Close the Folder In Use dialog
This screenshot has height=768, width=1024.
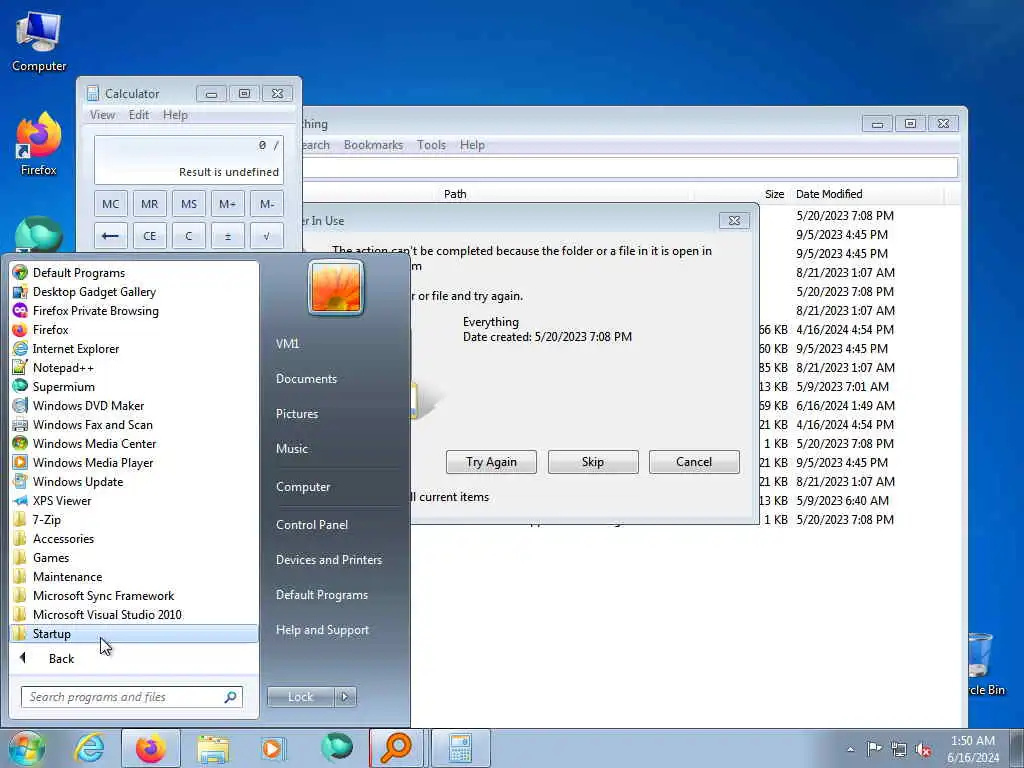pyautogui.click(x=734, y=221)
